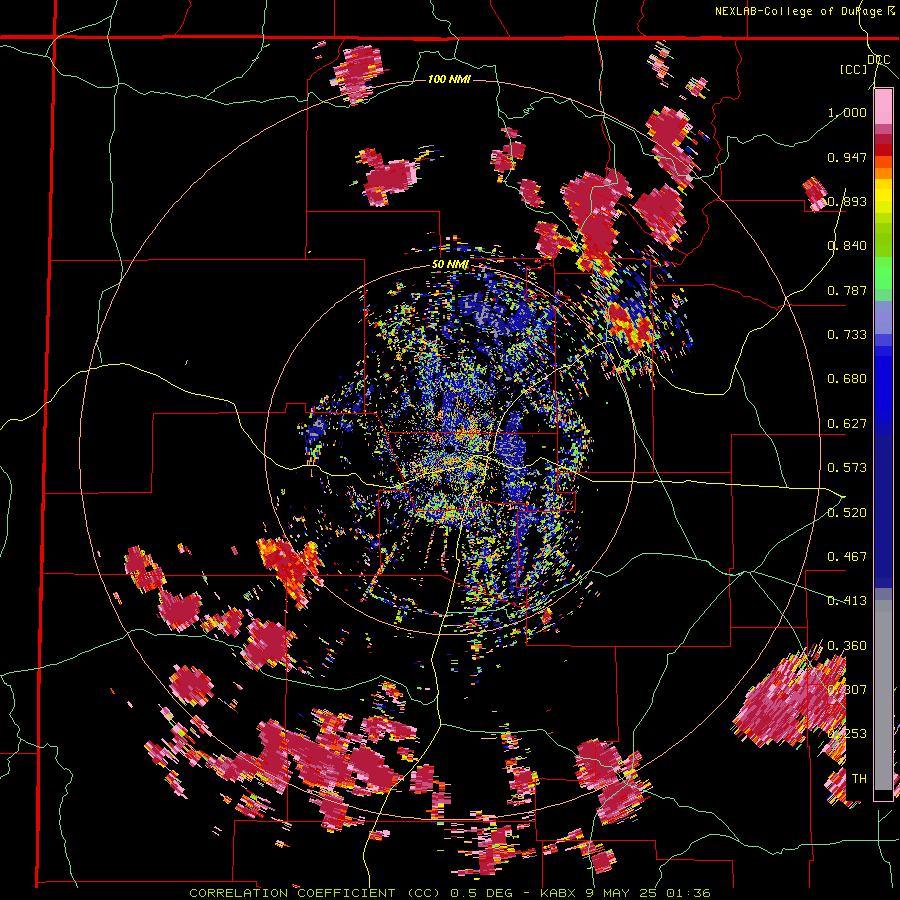Click the 0.947 legend value
Screen dimensions: 900x900
pos(847,157)
